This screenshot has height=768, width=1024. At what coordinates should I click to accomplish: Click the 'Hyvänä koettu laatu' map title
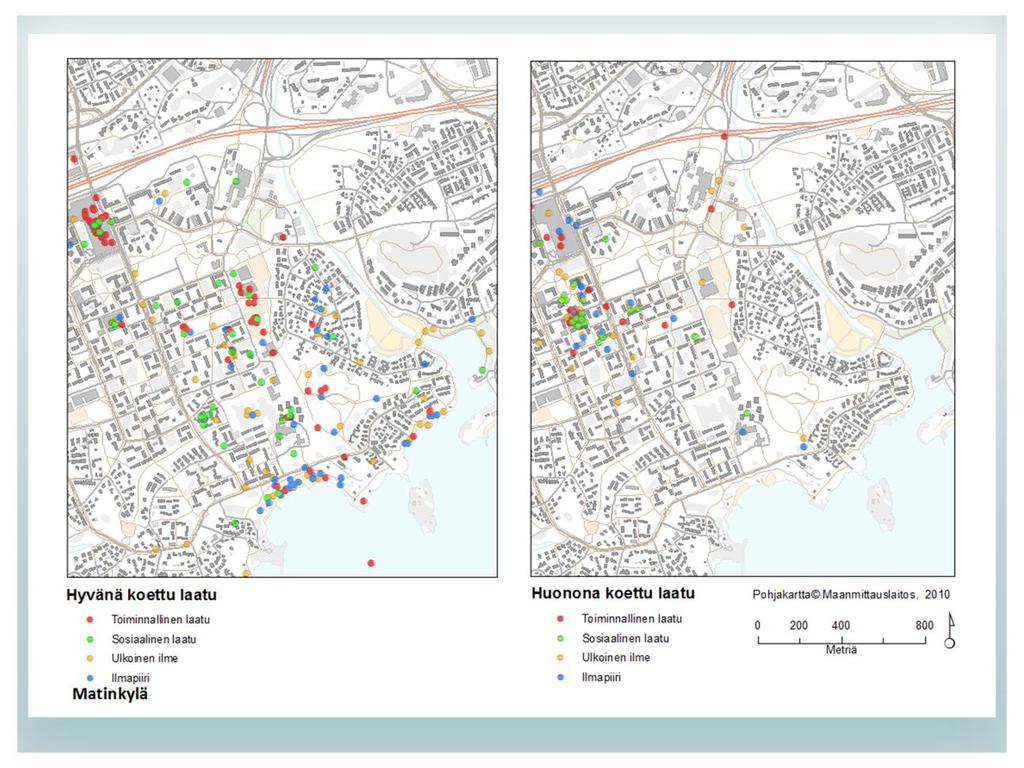pos(141,595)
